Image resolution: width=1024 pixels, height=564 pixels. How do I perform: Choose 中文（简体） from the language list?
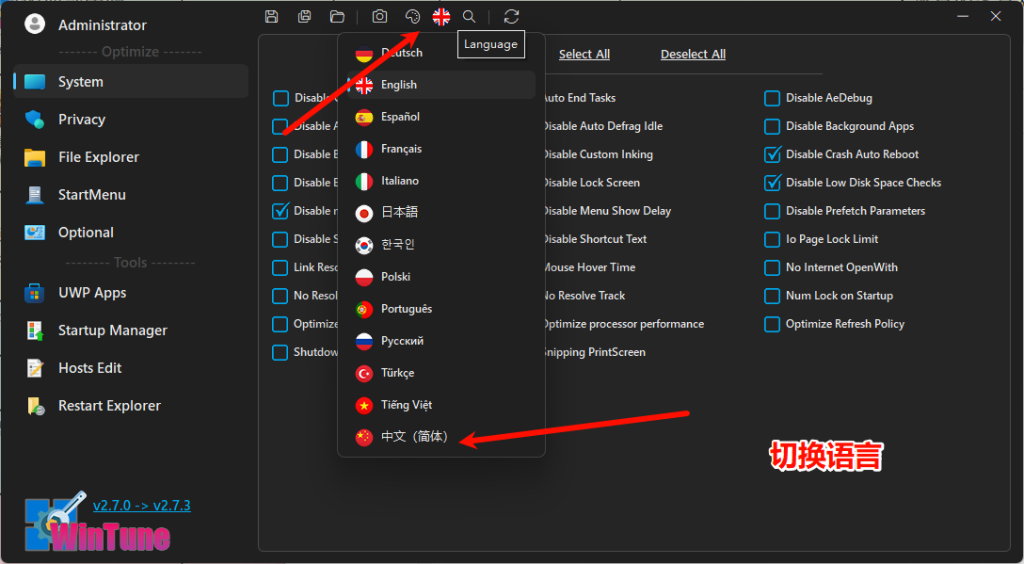414,437
